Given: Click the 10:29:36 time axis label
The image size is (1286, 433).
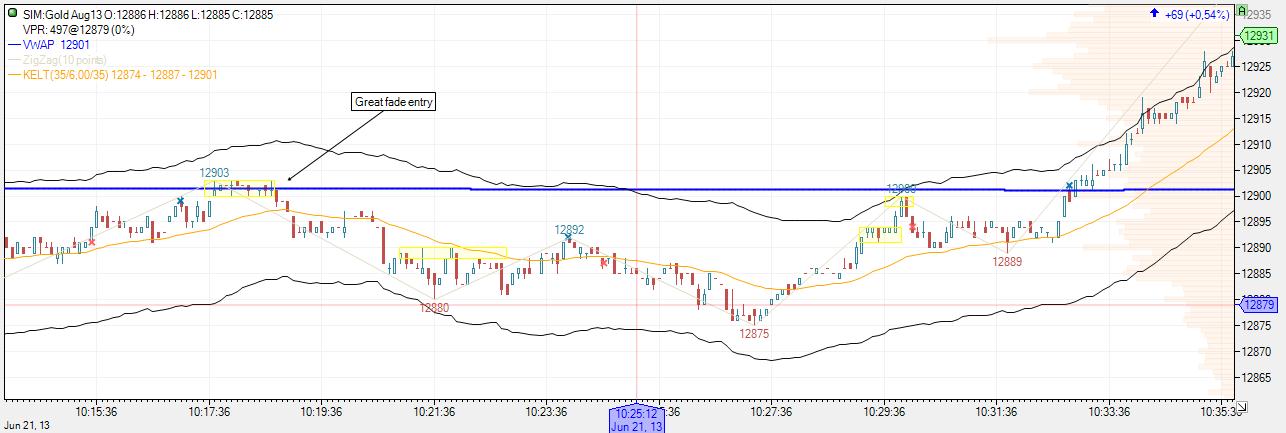Looking at the screenshot, I should [884, 411].
